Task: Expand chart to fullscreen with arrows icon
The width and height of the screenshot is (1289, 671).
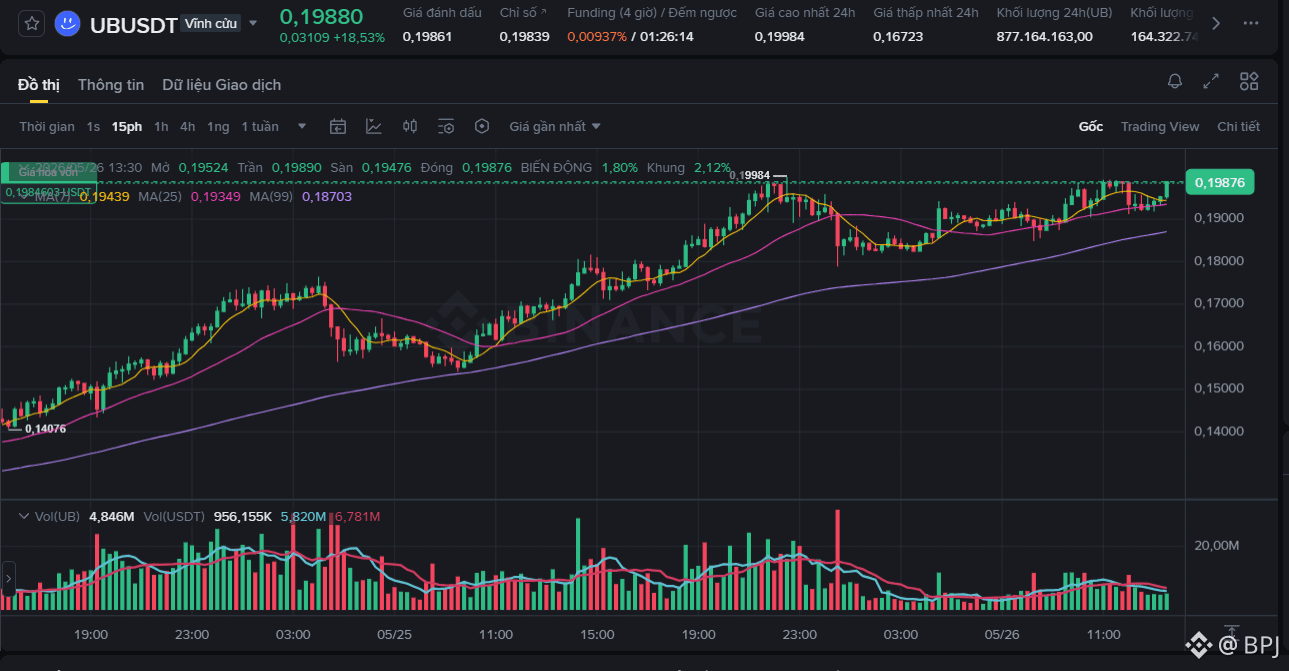Action: [1211, 81]
